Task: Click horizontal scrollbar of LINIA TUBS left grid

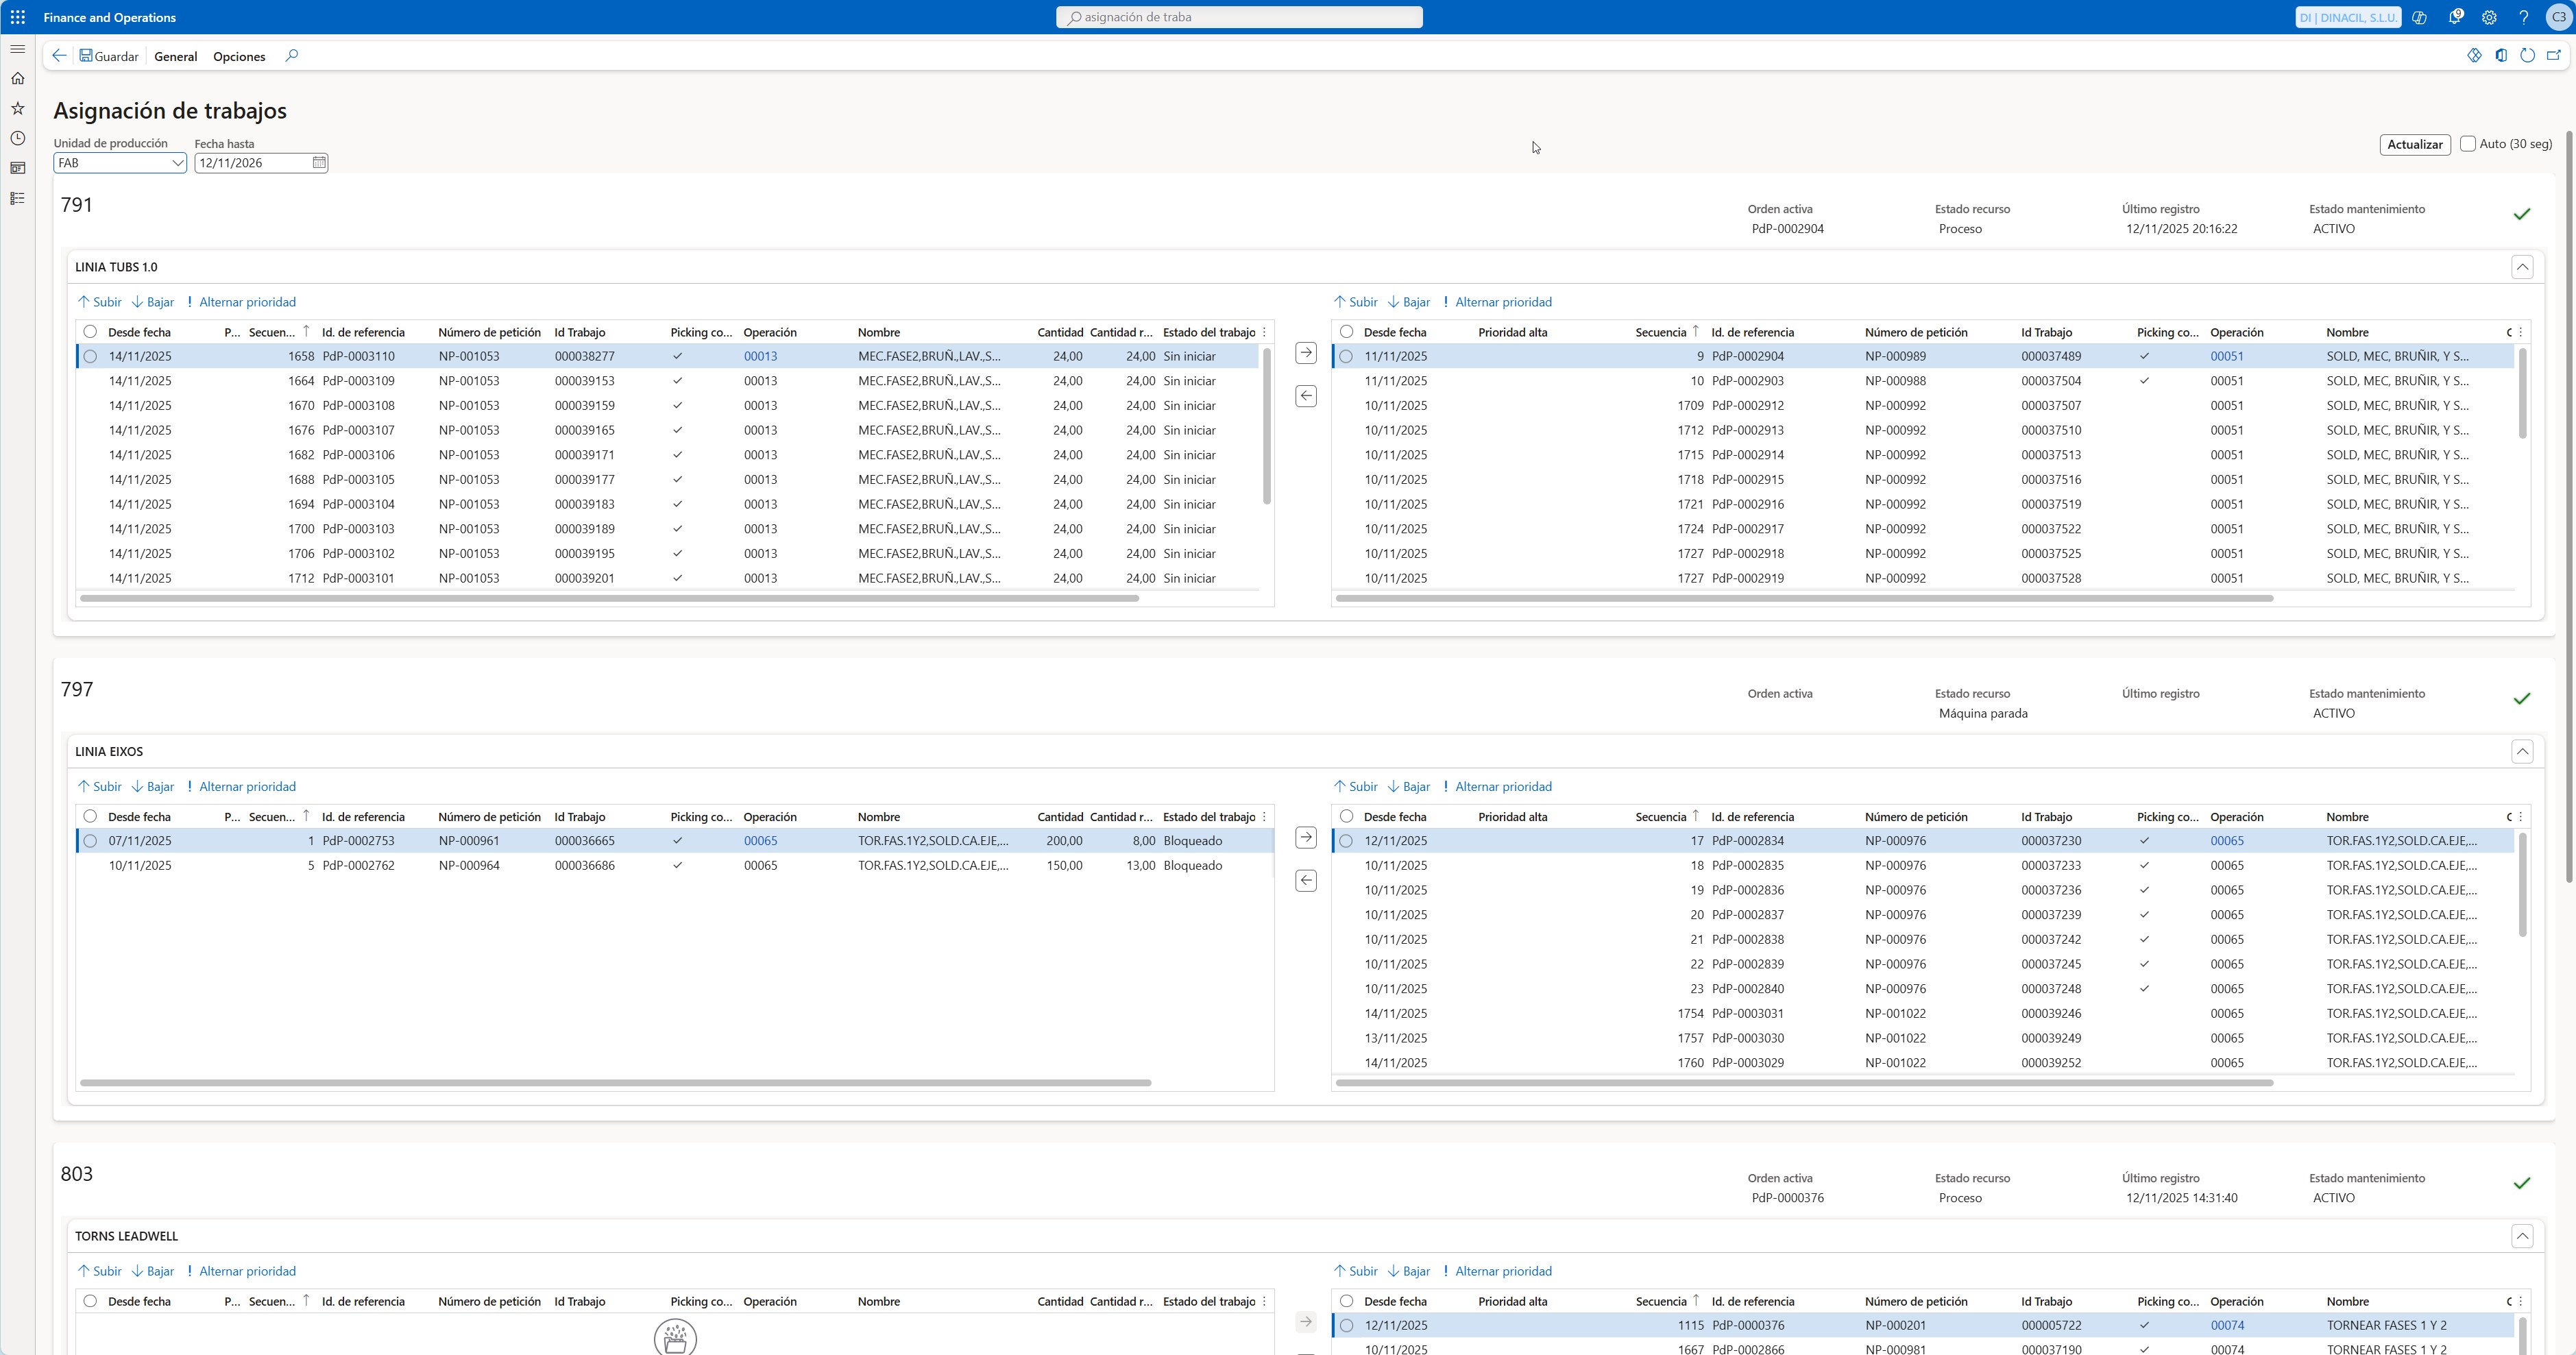Action: [x=610, y=599]
